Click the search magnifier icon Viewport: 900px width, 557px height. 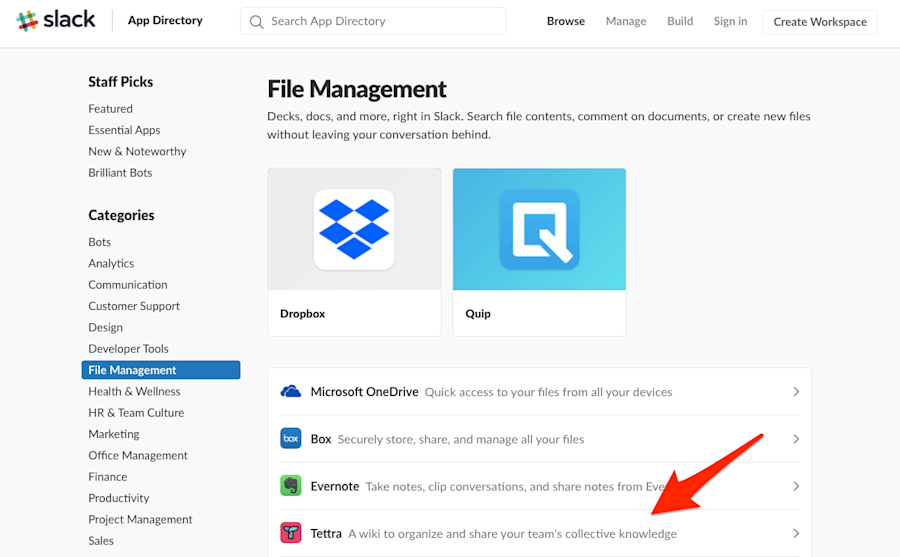tap(257, 22)
